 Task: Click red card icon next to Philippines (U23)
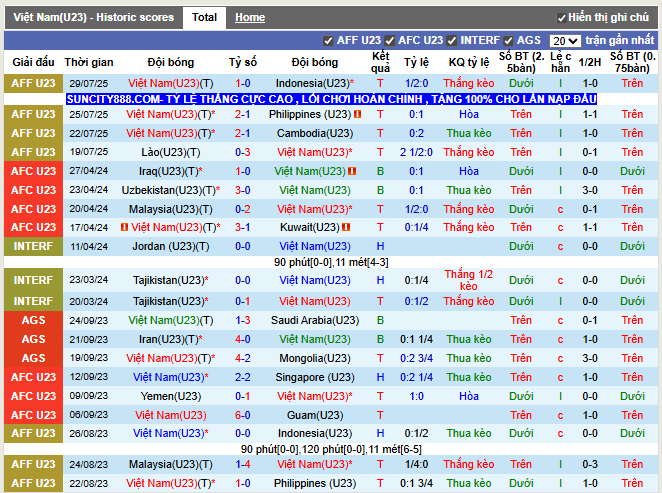(x=358, y=114)
